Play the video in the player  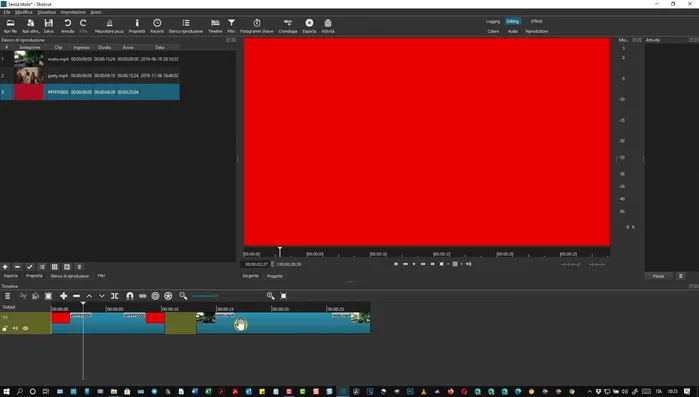point(414,264)
